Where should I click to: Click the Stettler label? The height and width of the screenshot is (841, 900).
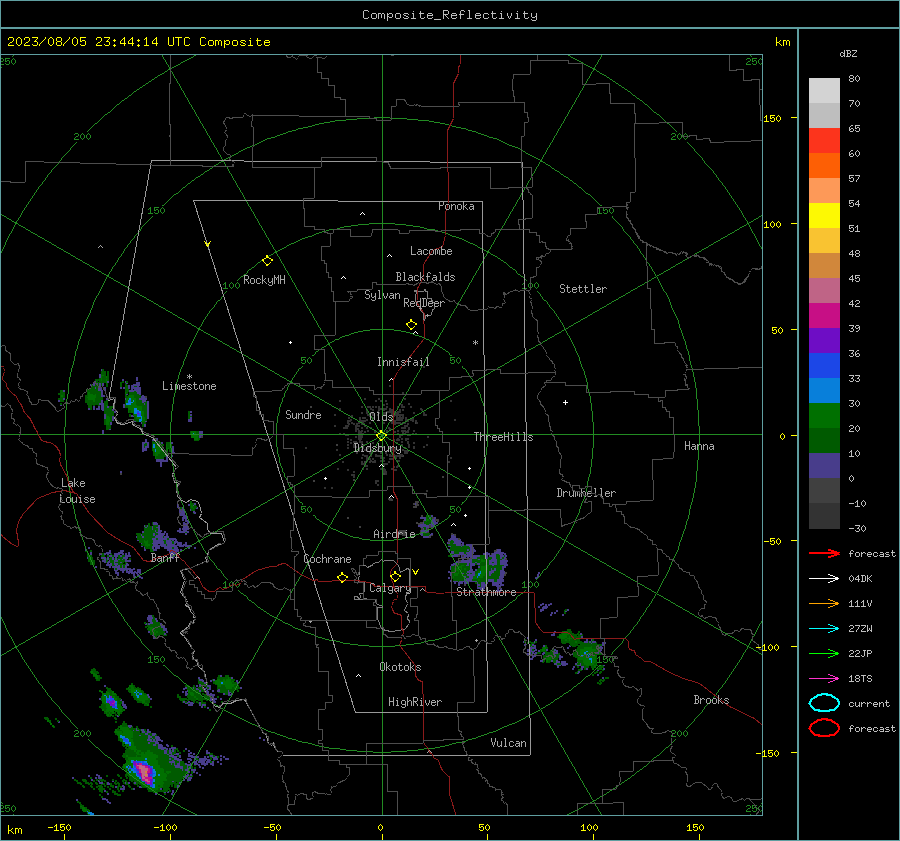pyautogui.click(x=583, y=289)
